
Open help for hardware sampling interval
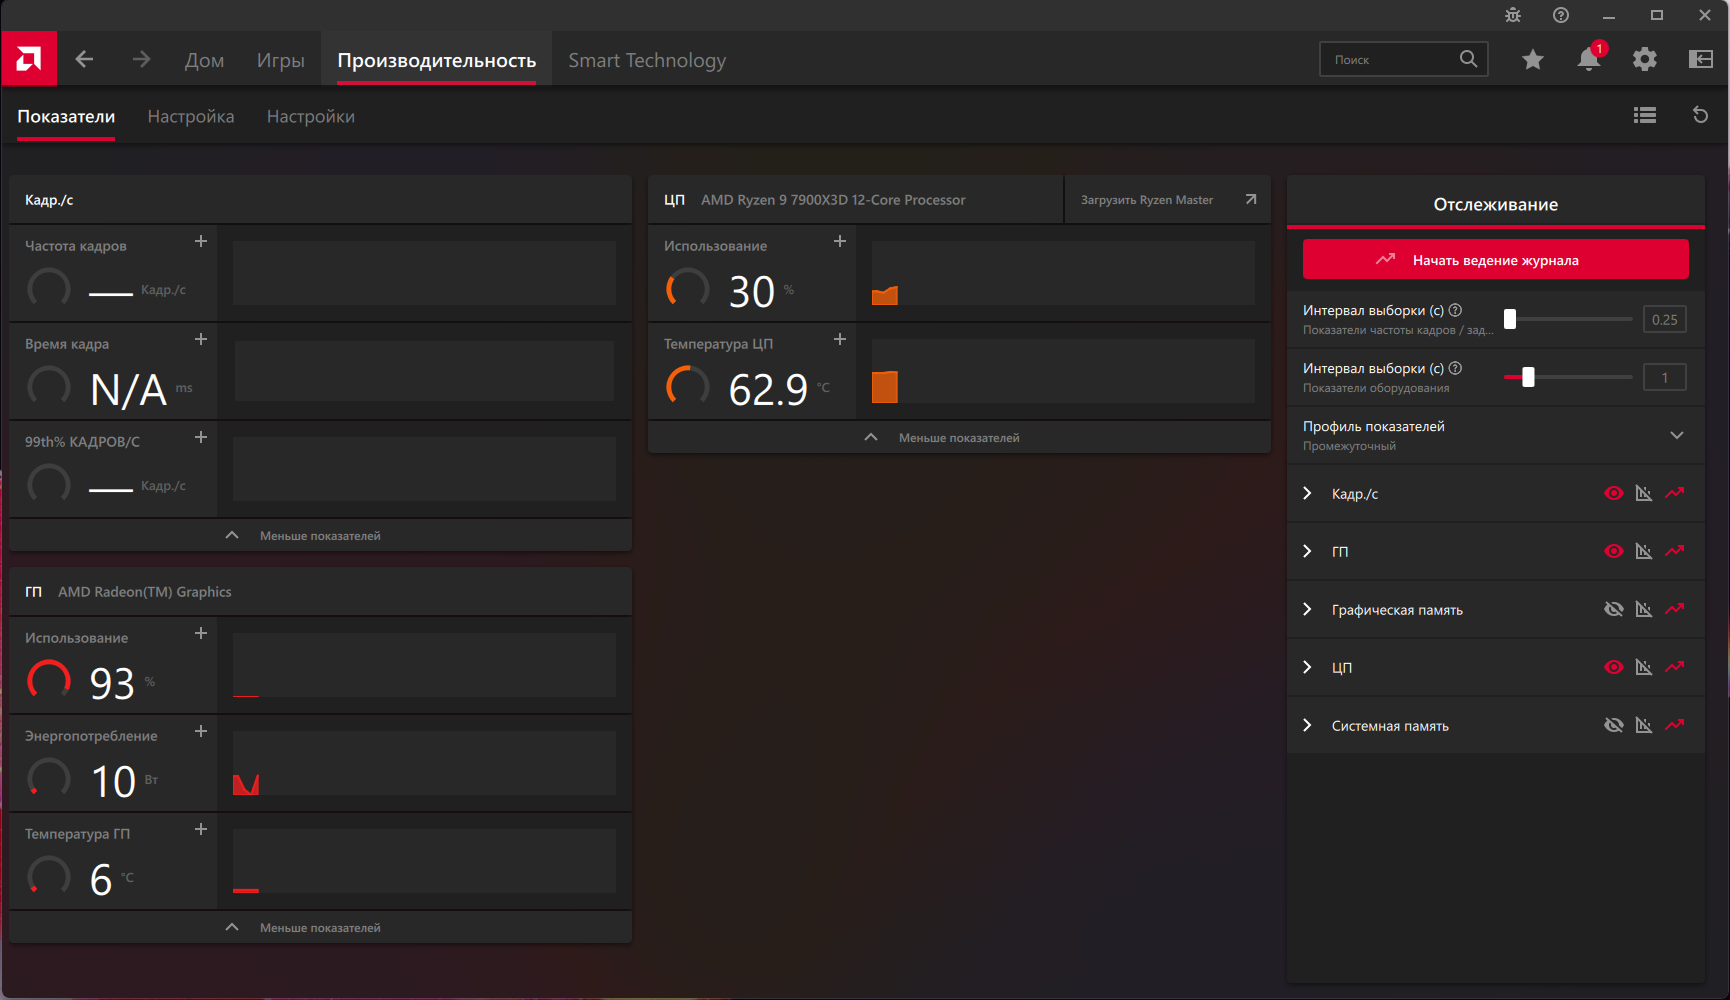click(1455, 368)
